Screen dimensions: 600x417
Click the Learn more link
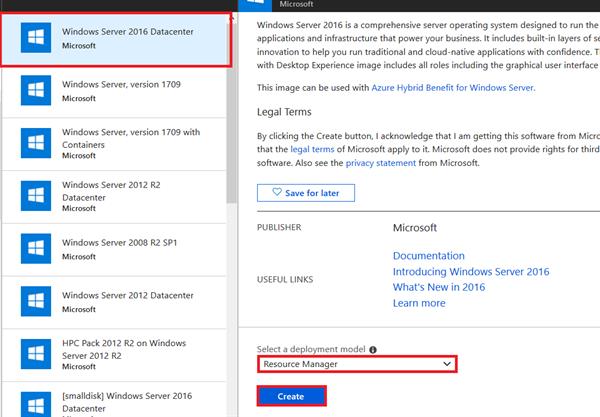click(419, 303)
